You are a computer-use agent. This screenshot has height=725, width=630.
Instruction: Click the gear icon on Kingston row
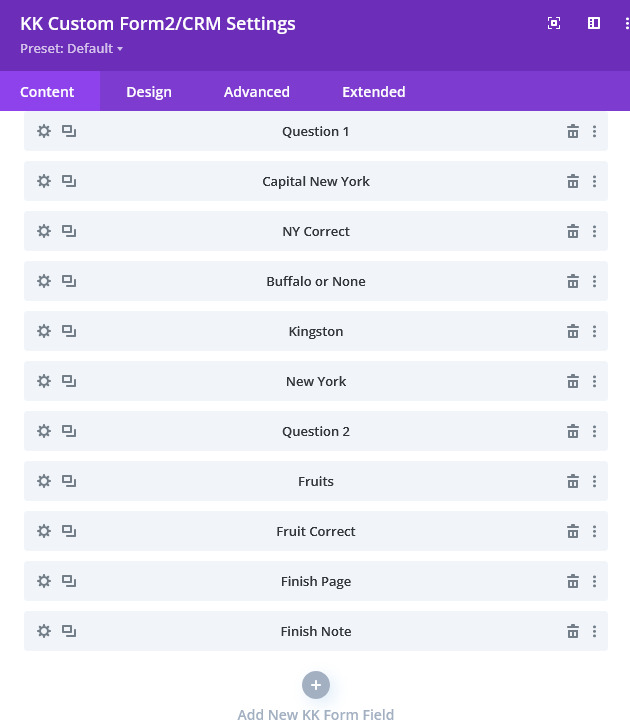[x=44, y=331]
